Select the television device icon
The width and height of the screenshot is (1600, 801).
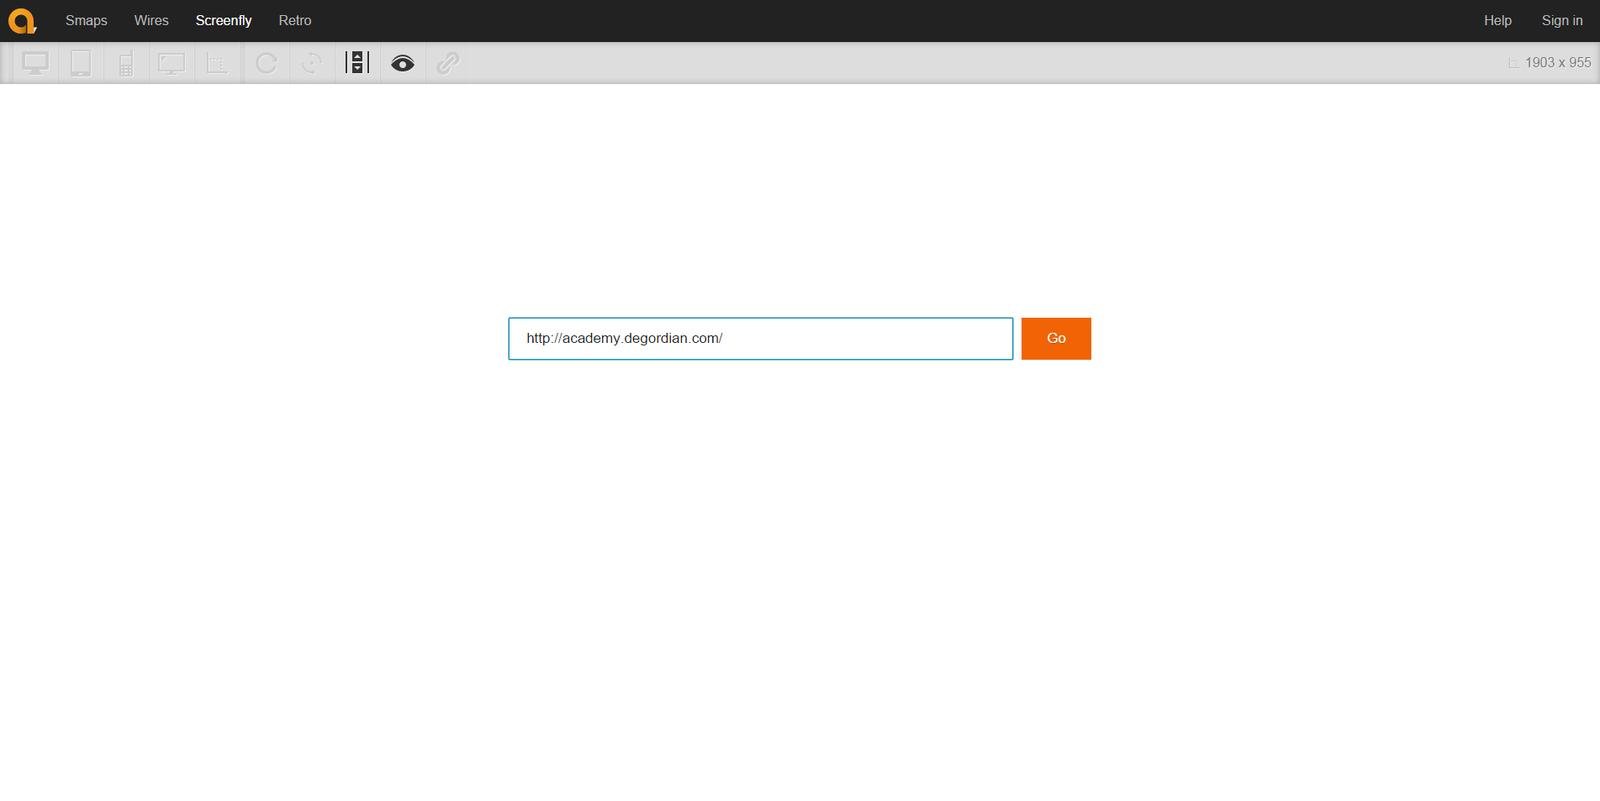click(171, 63)
